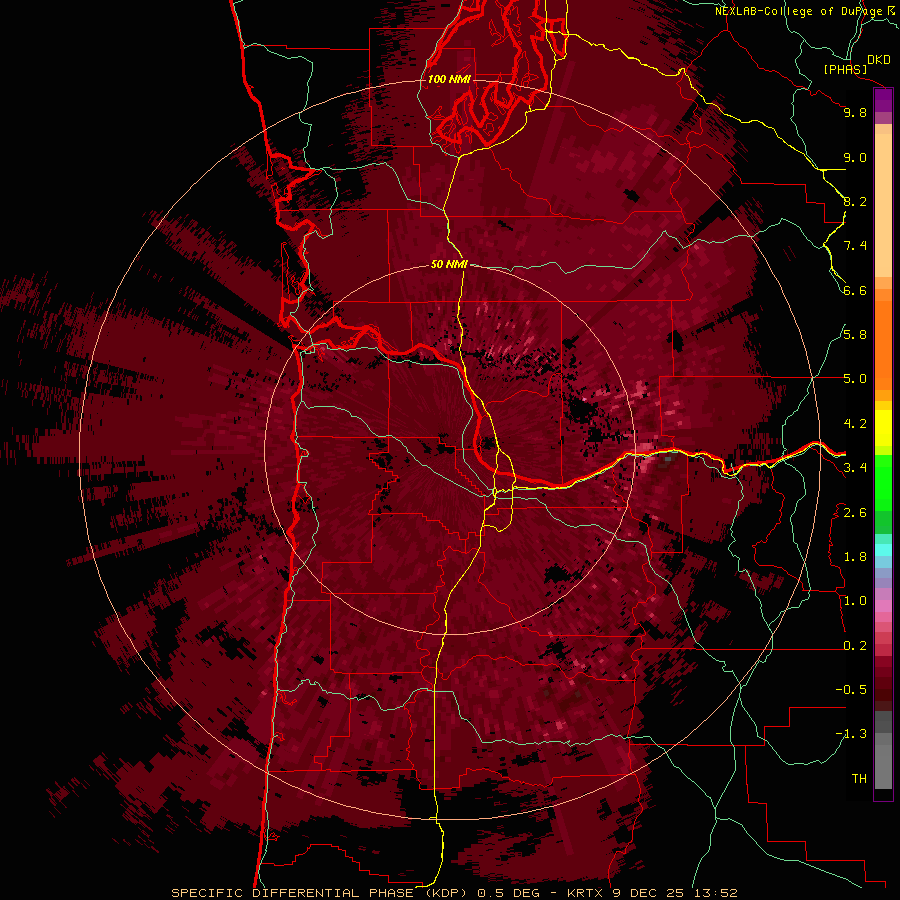Click the 5.8 scale value
Viewport: 900px width, 900px height.
[x=855, y=335]
